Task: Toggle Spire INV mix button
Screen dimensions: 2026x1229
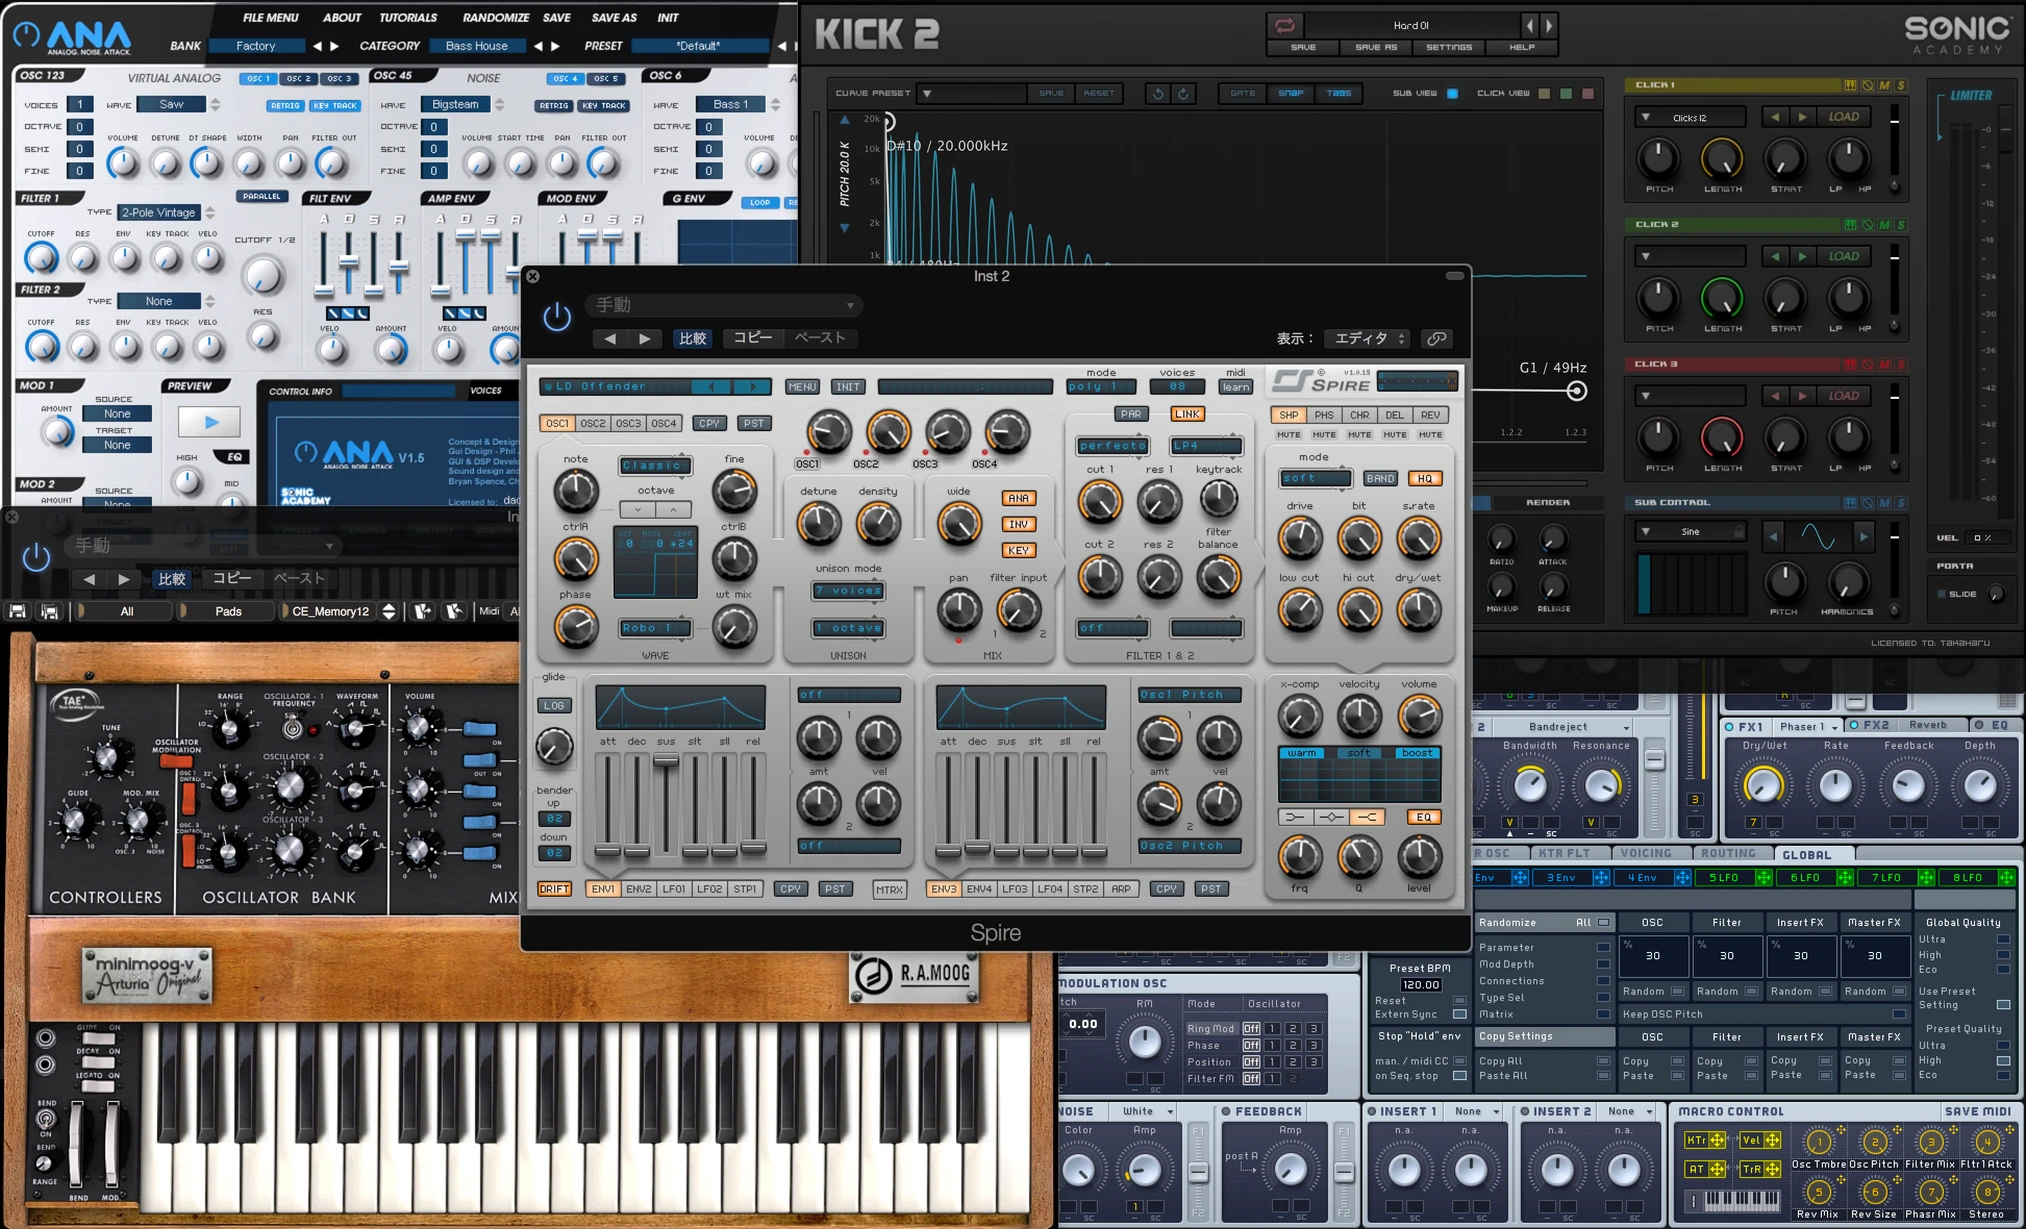Action: pos(1018,524)
